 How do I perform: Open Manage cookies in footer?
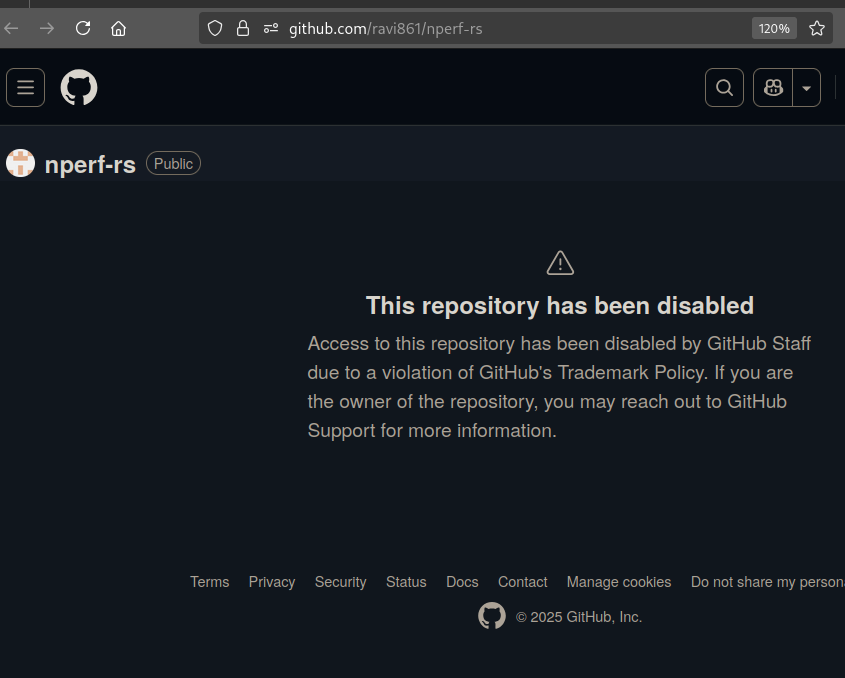click(x=619, y=582)
